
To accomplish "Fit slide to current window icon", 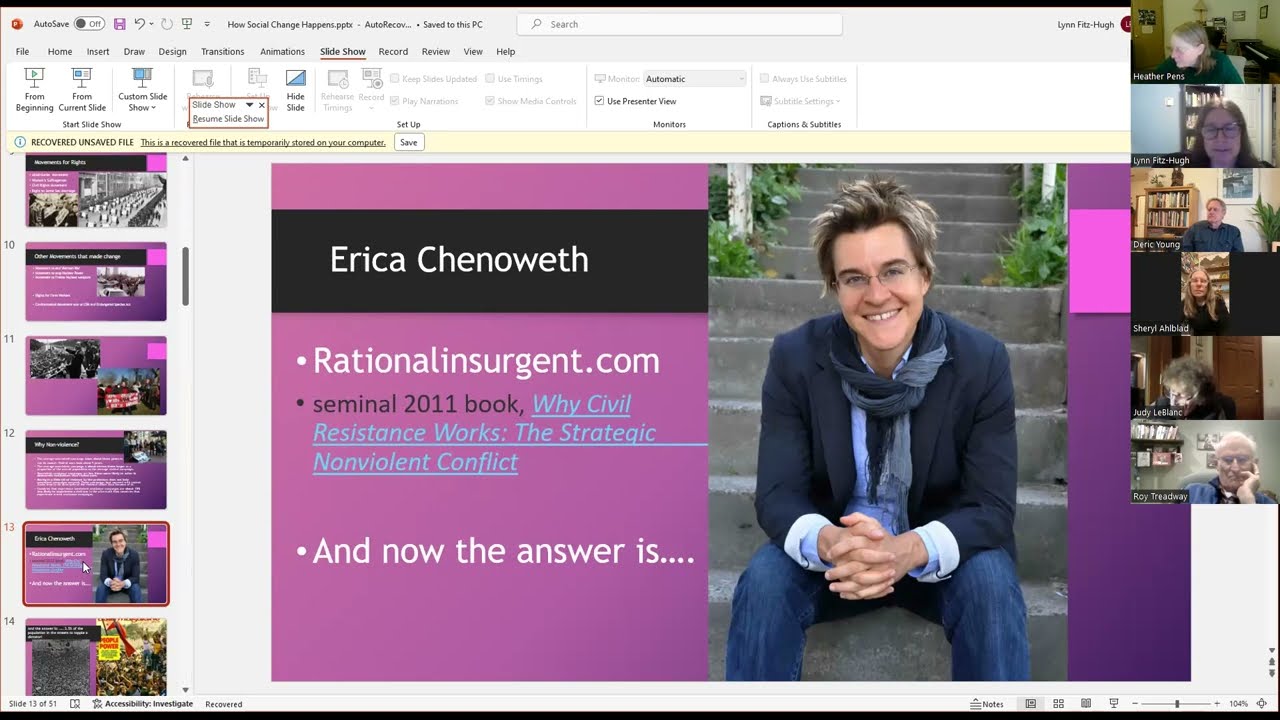I will pyautogui.click(x=1262, y=704).
